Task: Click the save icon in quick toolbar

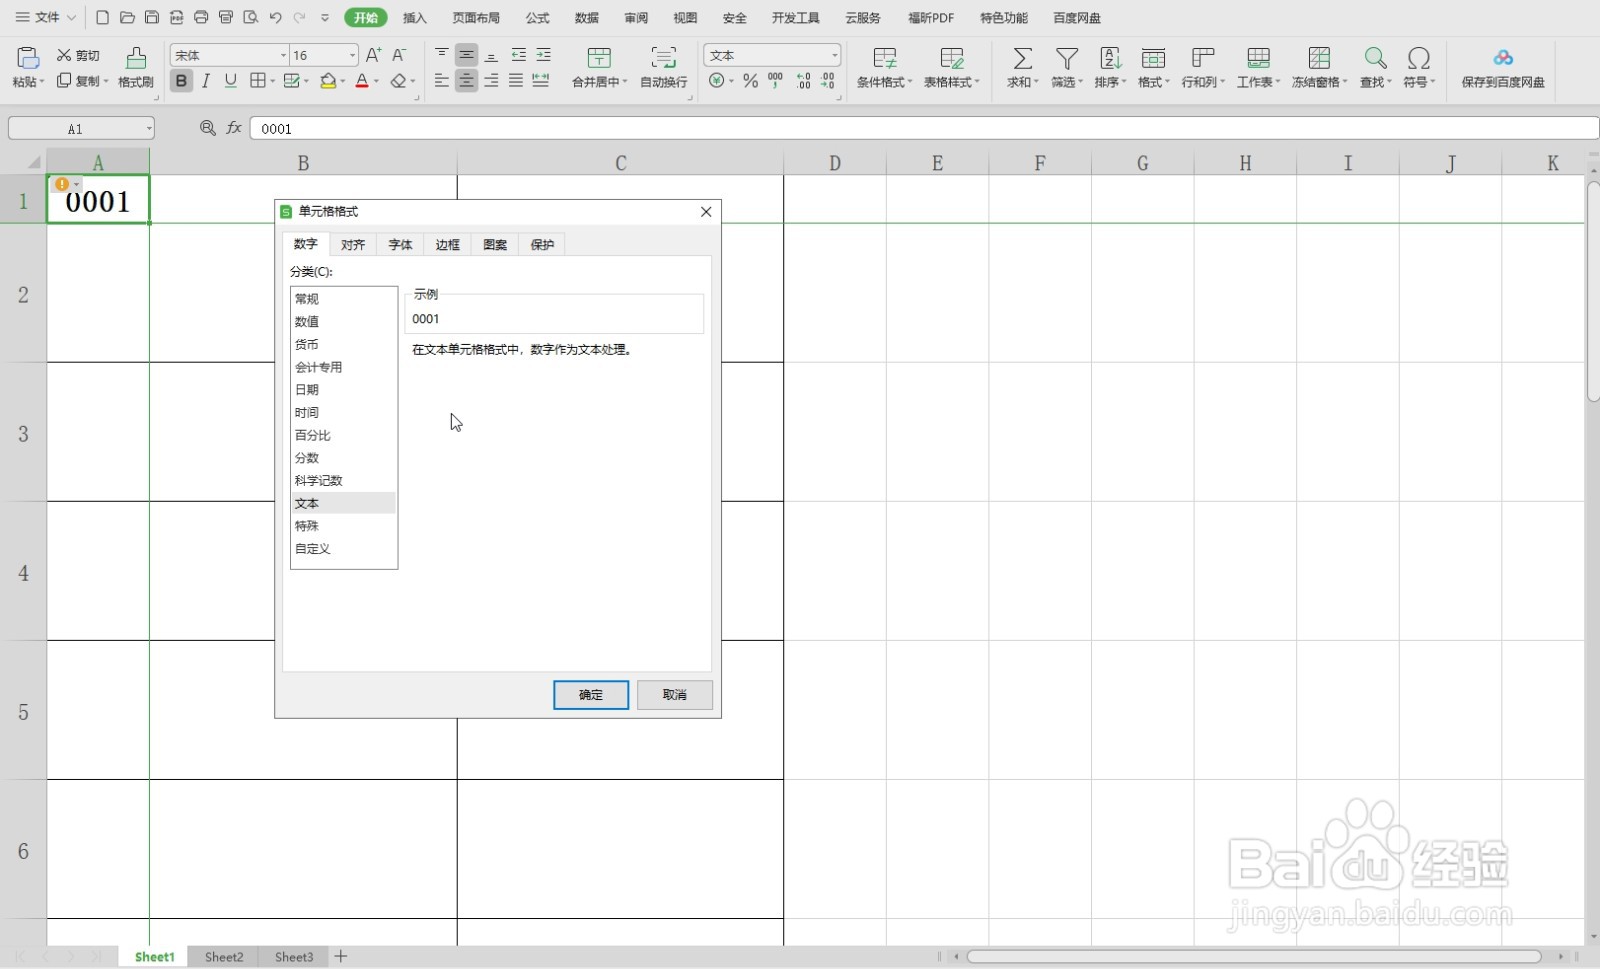Action: 152,18
